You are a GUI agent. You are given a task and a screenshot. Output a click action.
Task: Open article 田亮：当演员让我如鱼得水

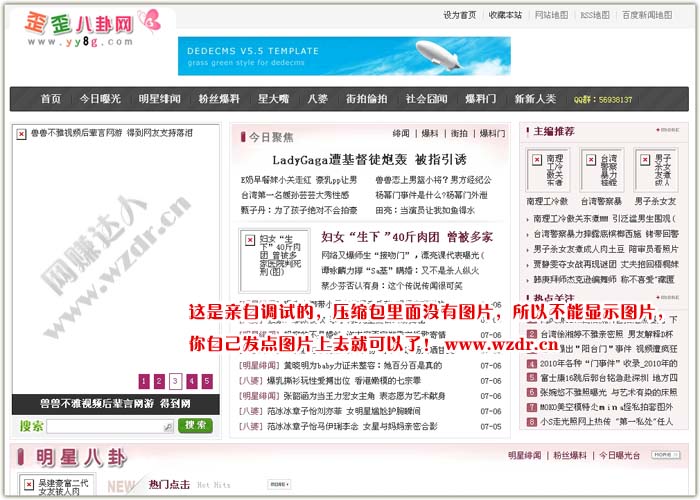coord(425,210)
